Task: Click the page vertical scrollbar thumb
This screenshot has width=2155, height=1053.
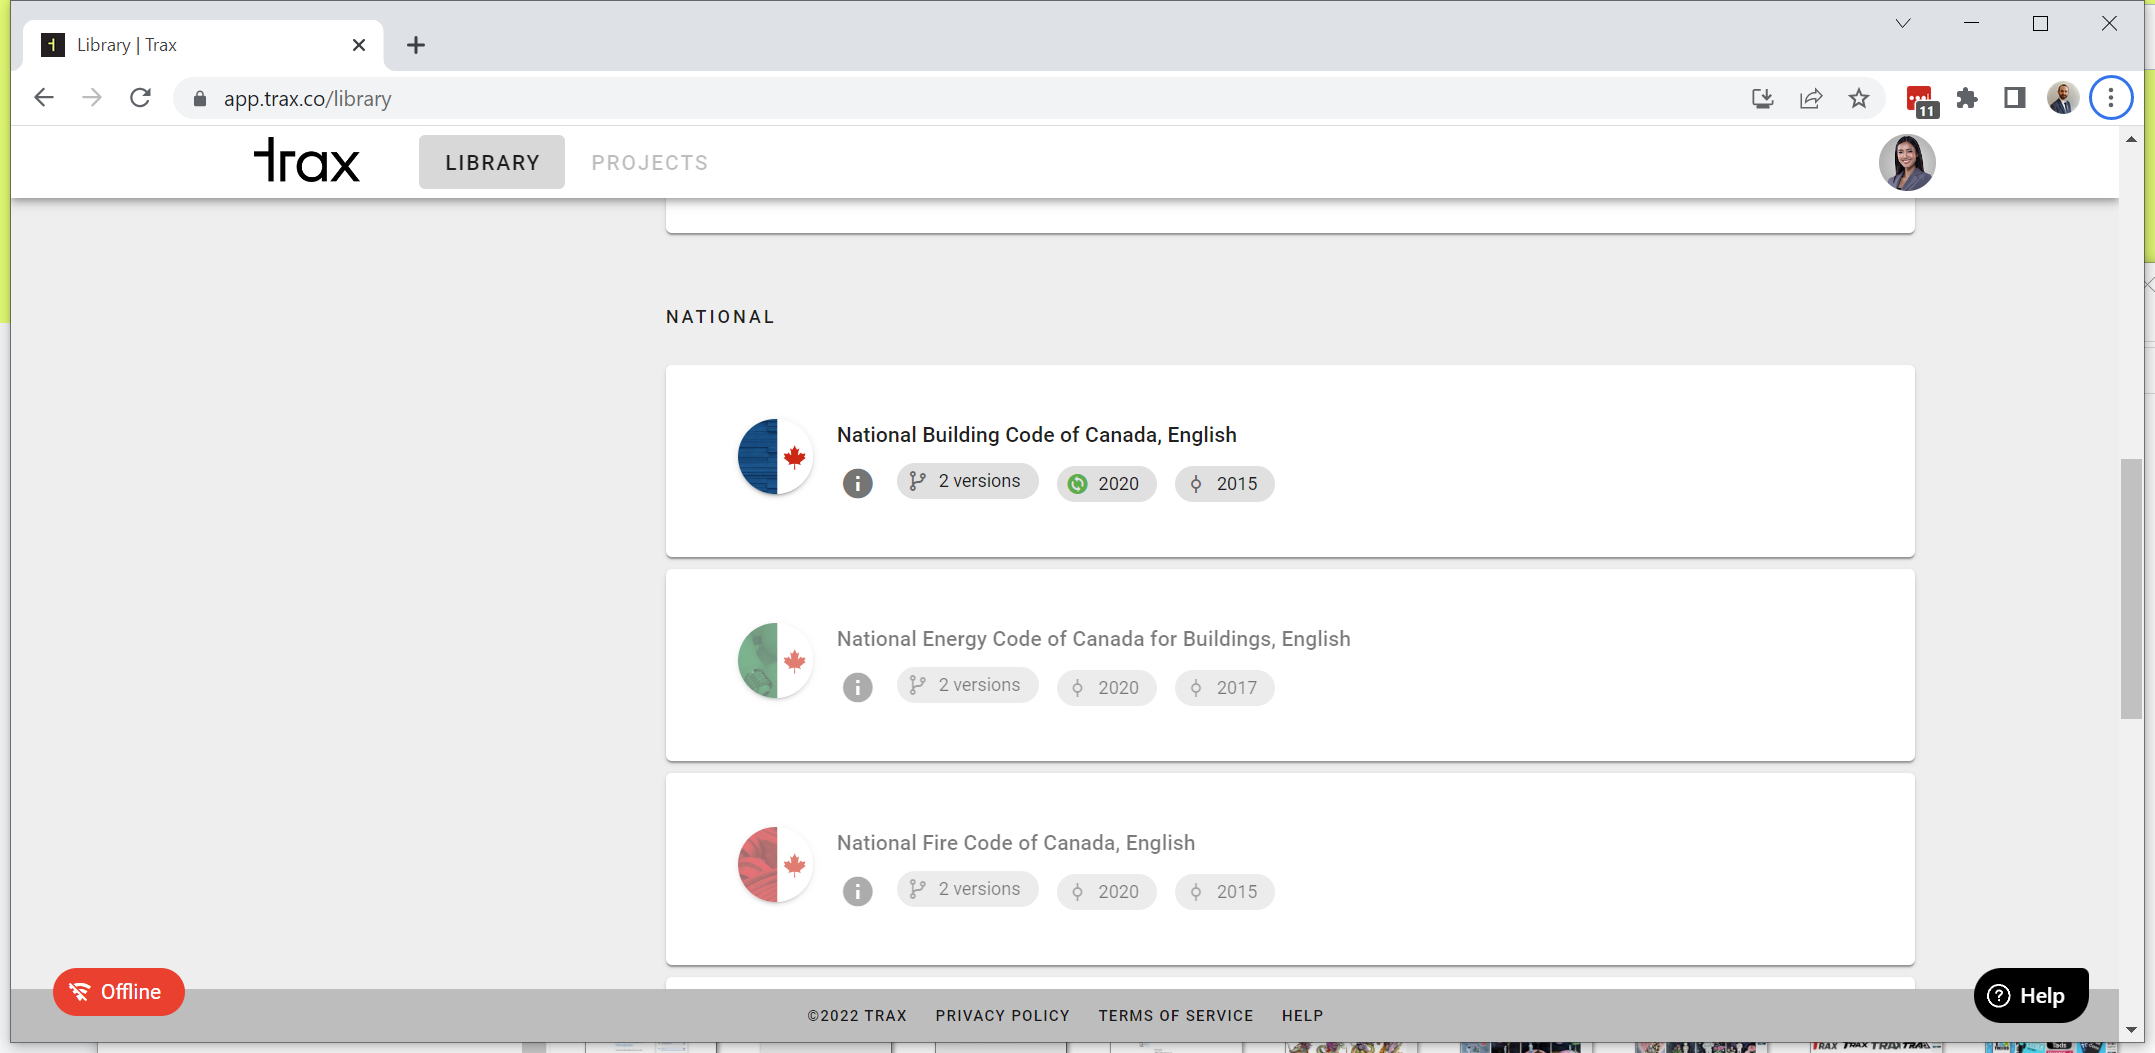Action: [x=2131, y=588]
